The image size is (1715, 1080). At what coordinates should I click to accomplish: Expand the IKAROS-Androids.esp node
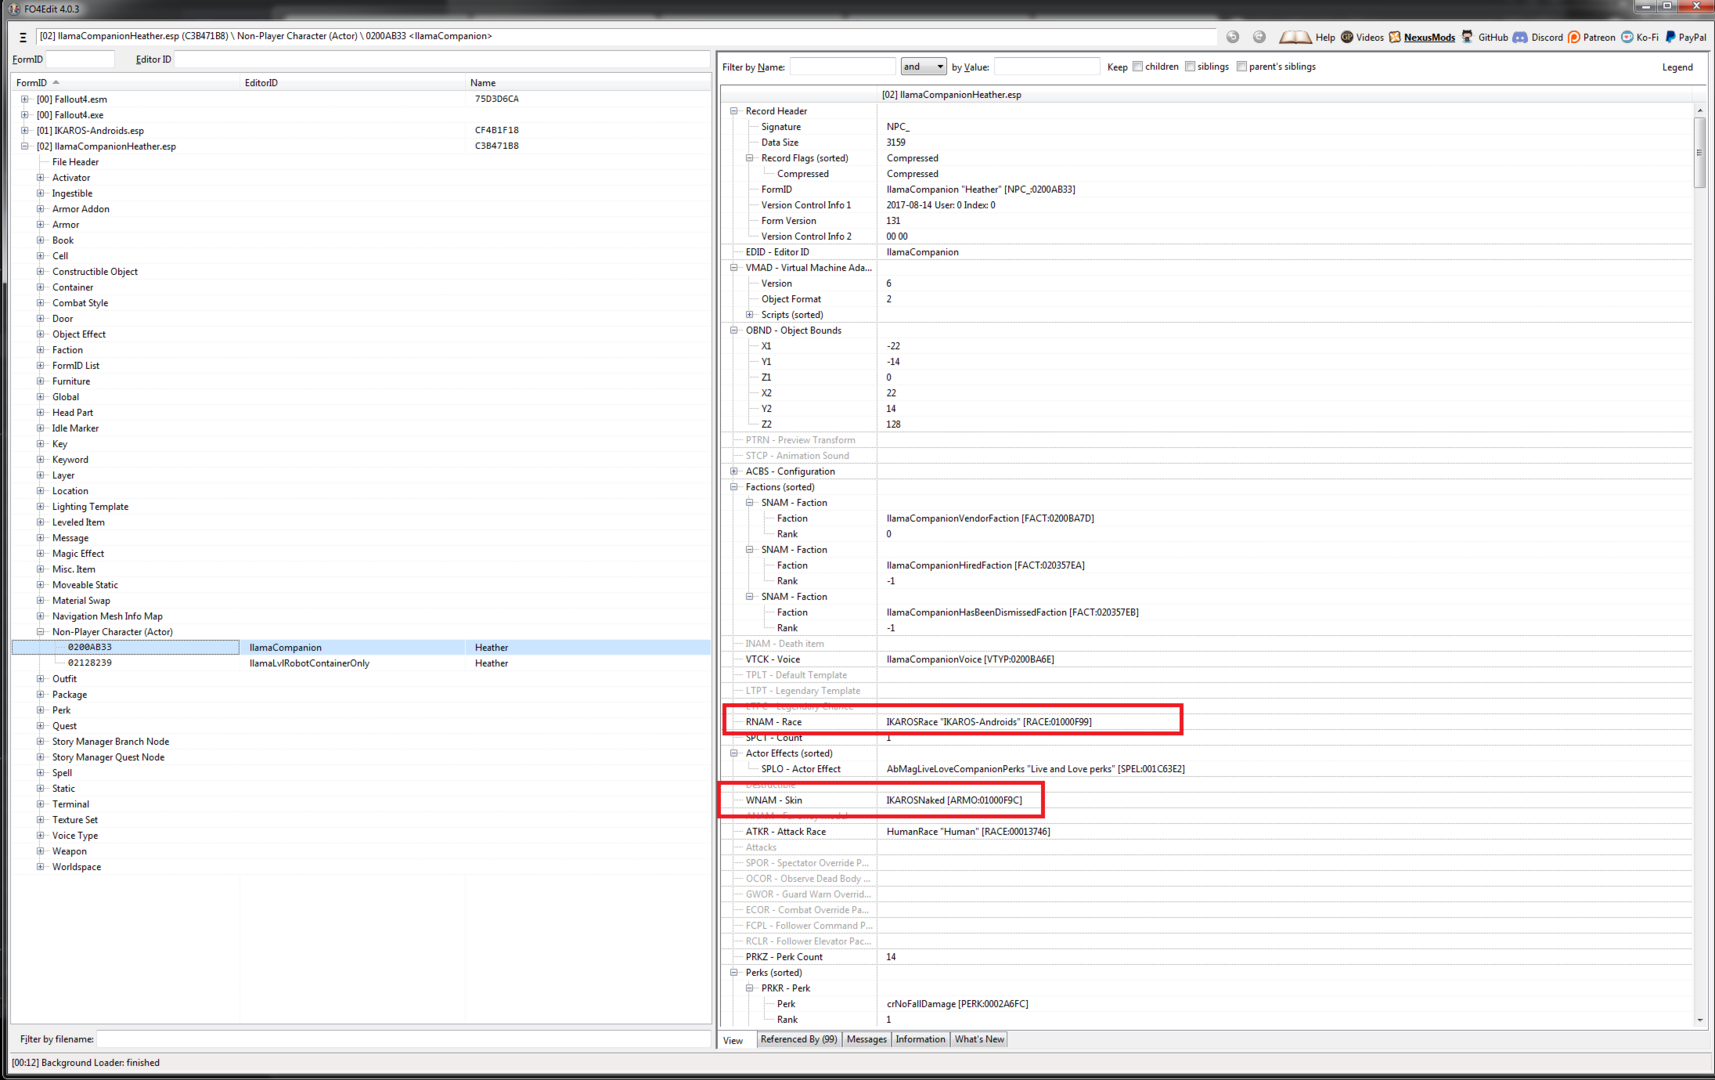tap(25, 130)
